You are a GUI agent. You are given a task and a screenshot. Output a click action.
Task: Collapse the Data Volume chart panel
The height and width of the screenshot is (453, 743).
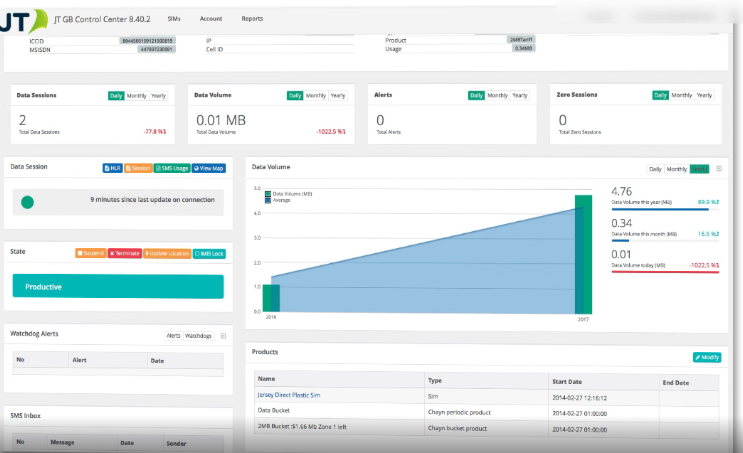click(719, 169)
